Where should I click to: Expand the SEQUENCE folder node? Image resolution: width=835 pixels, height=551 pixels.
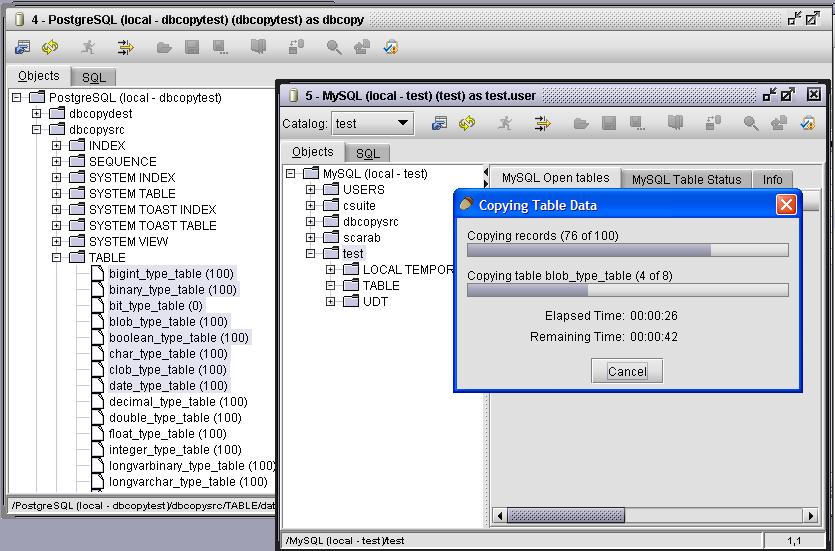pyautogui.click(x=57, y=162)
